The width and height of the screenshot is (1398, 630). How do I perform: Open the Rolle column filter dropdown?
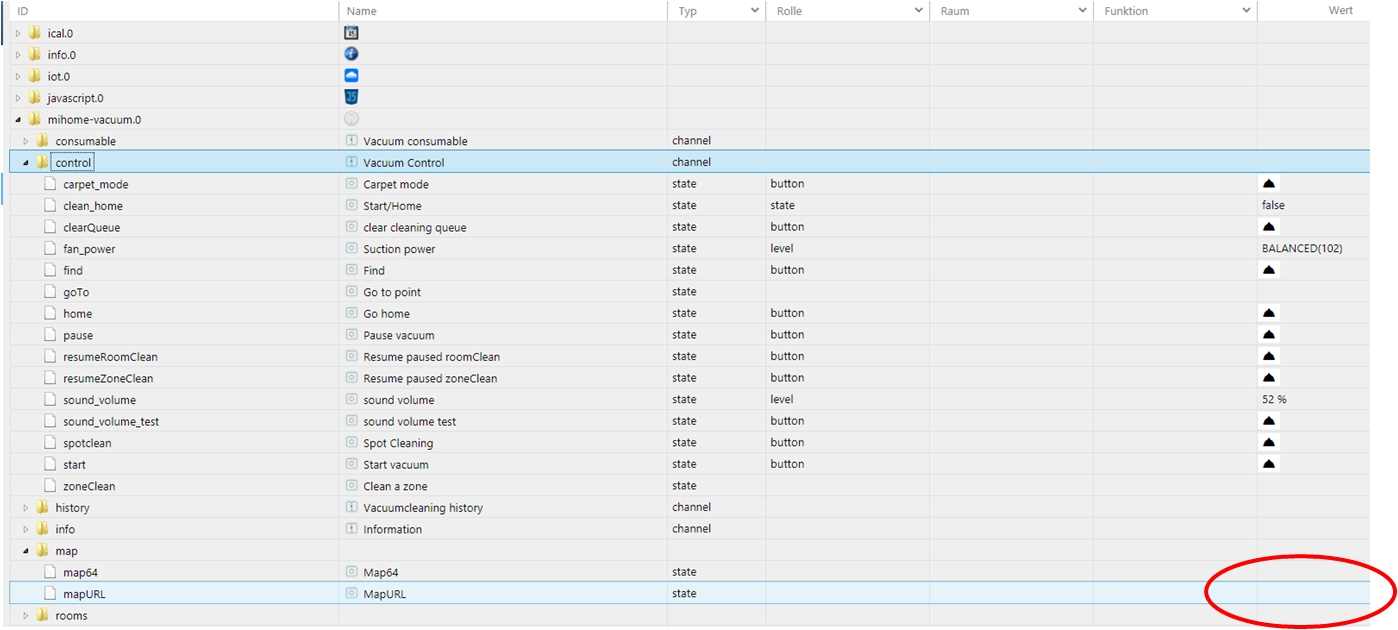coord(918,11)
